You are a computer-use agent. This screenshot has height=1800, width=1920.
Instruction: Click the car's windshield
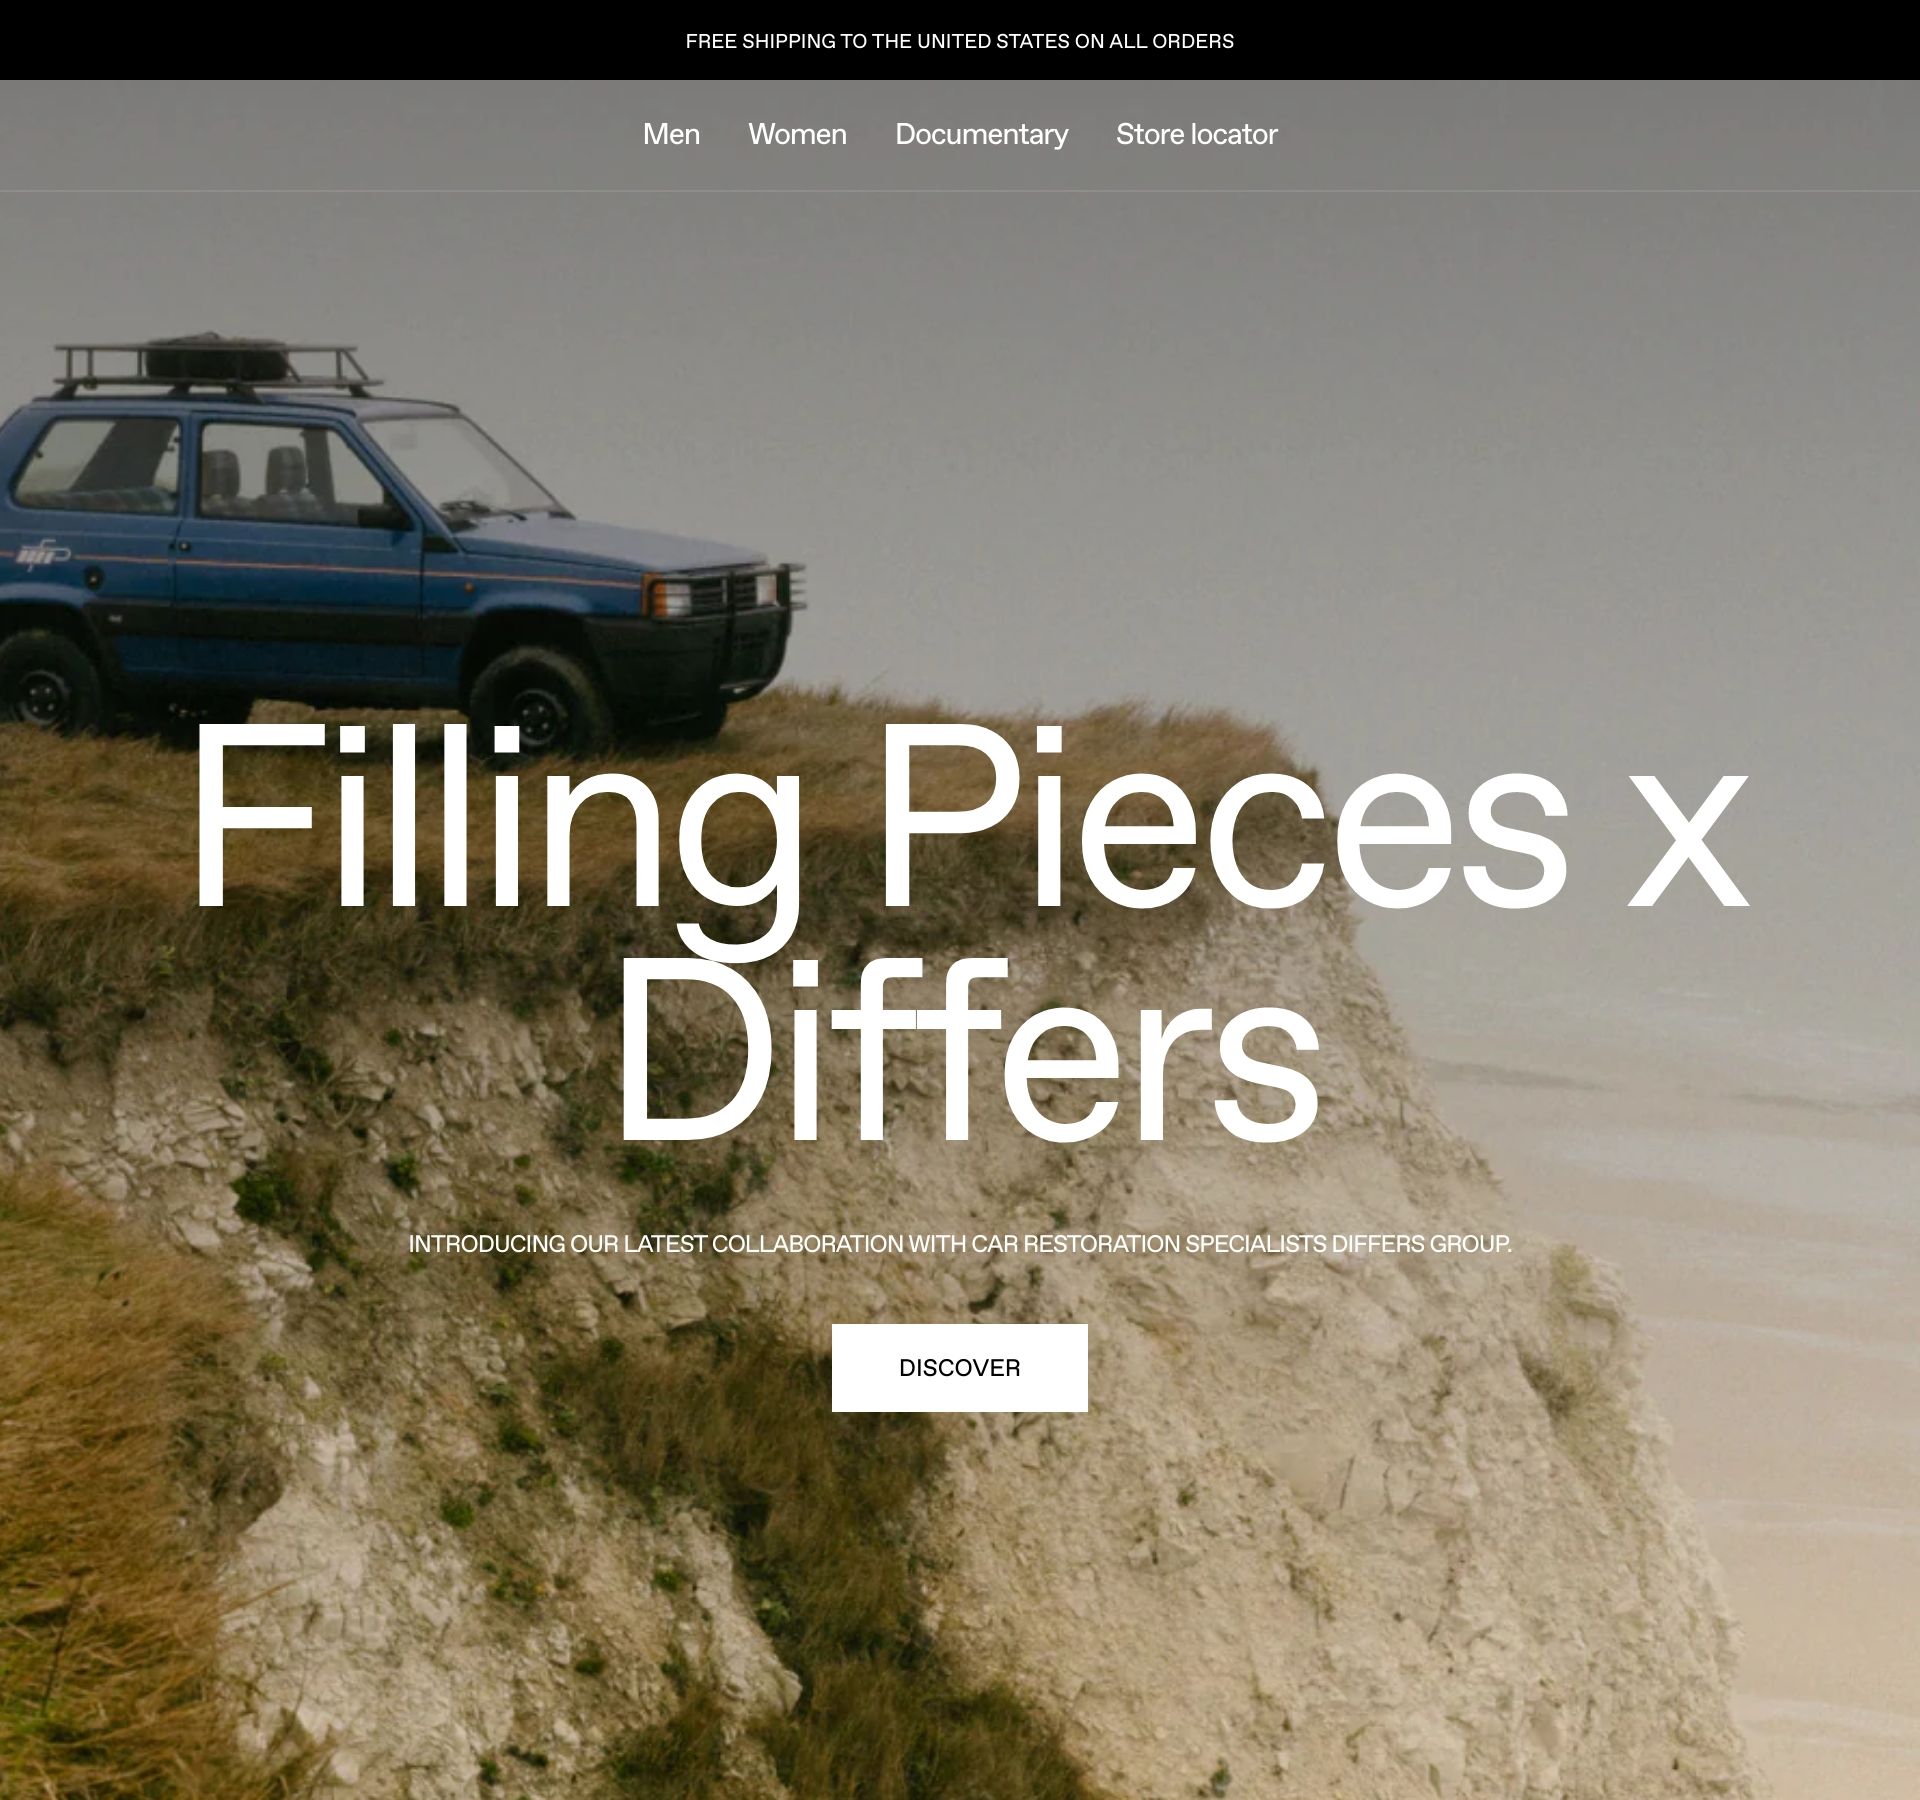462,464
